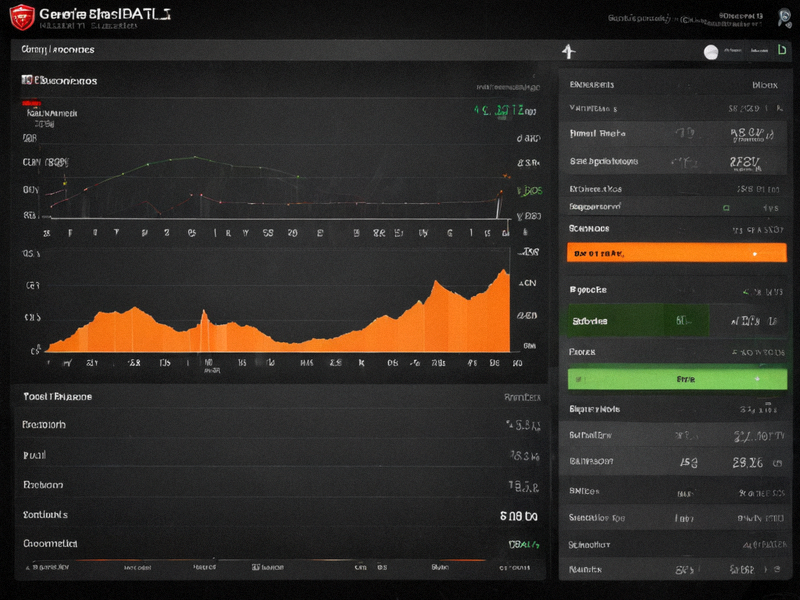Image resolution: width=800 pixels, height=600 pixels.
Task: Select the orange highlighted bar in right panel
Action: coord(677,253)
